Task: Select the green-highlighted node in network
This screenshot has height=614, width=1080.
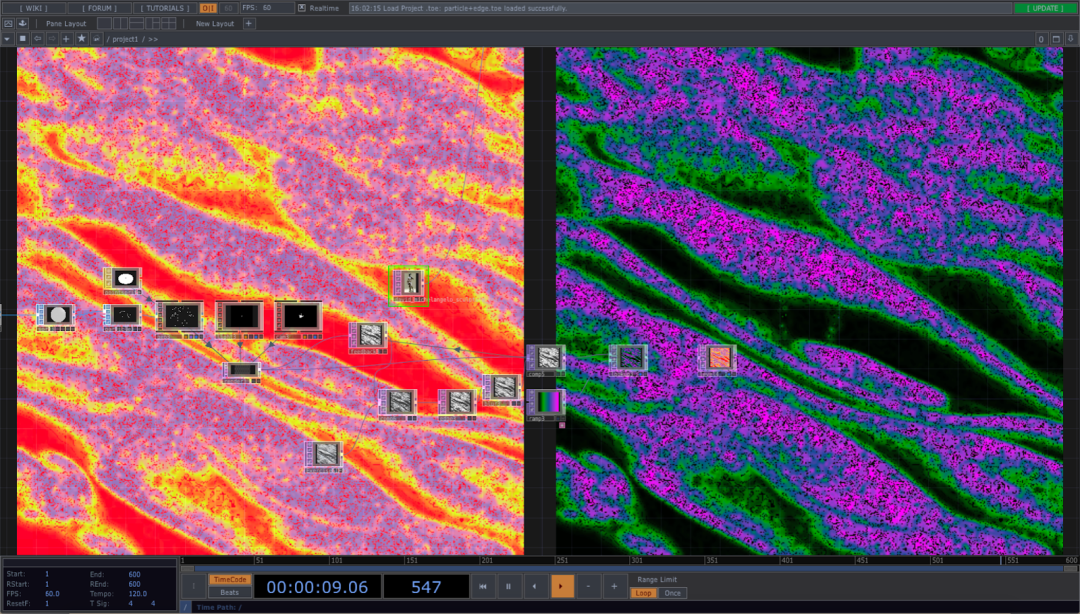Action: [x=408, y=284]
